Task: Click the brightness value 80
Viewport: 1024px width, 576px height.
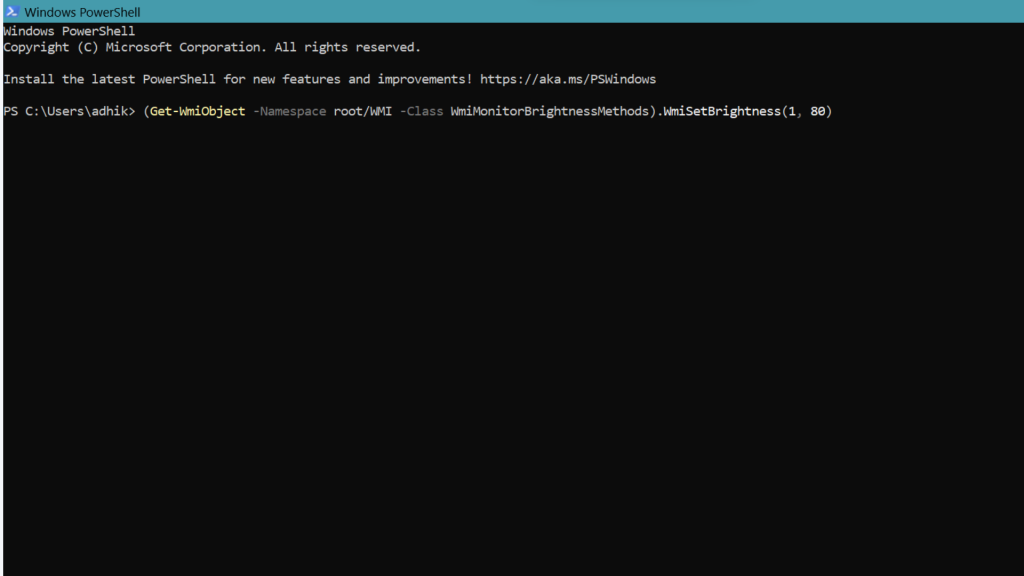Action: coord(818,111)
